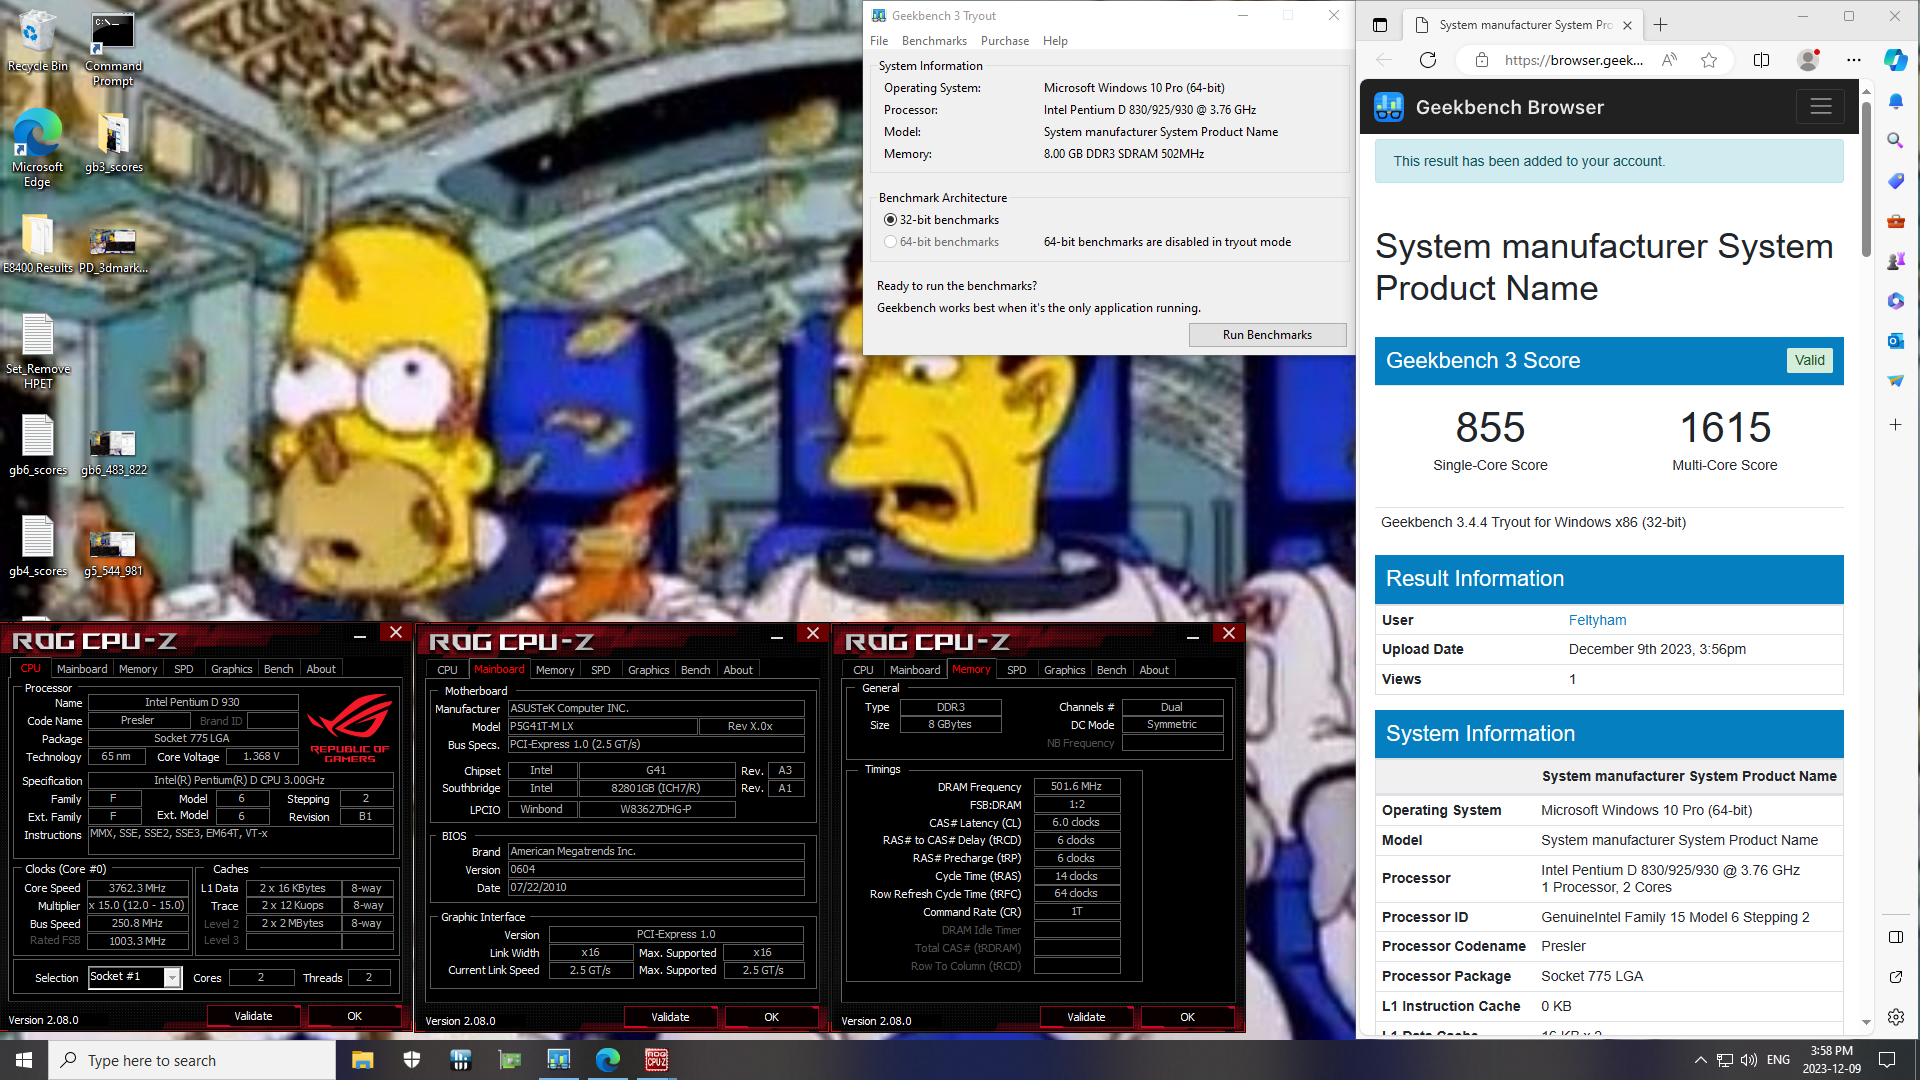Open Bench tab in Mainboard CPU-Z window
The width and height of the screenshot is (1920, 1080).
point(695,670)
